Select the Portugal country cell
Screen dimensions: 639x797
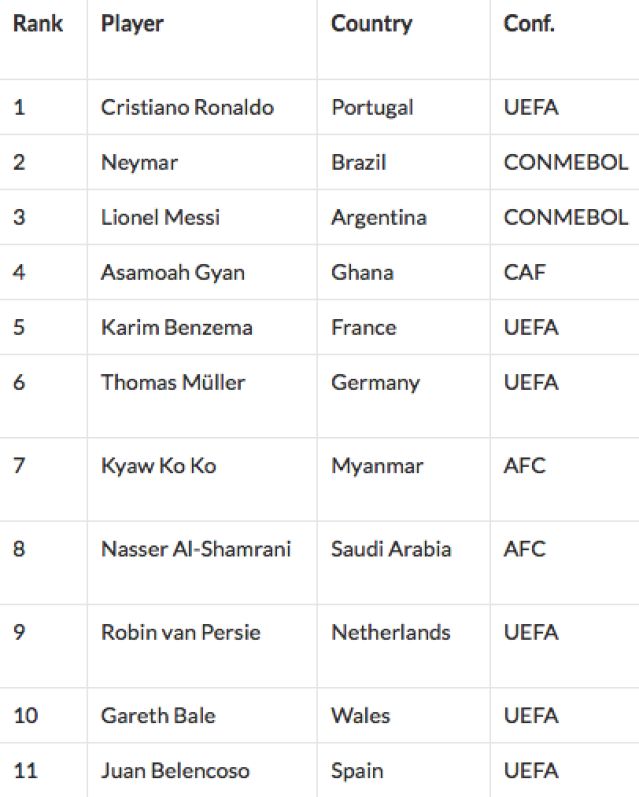click(372, 108)
